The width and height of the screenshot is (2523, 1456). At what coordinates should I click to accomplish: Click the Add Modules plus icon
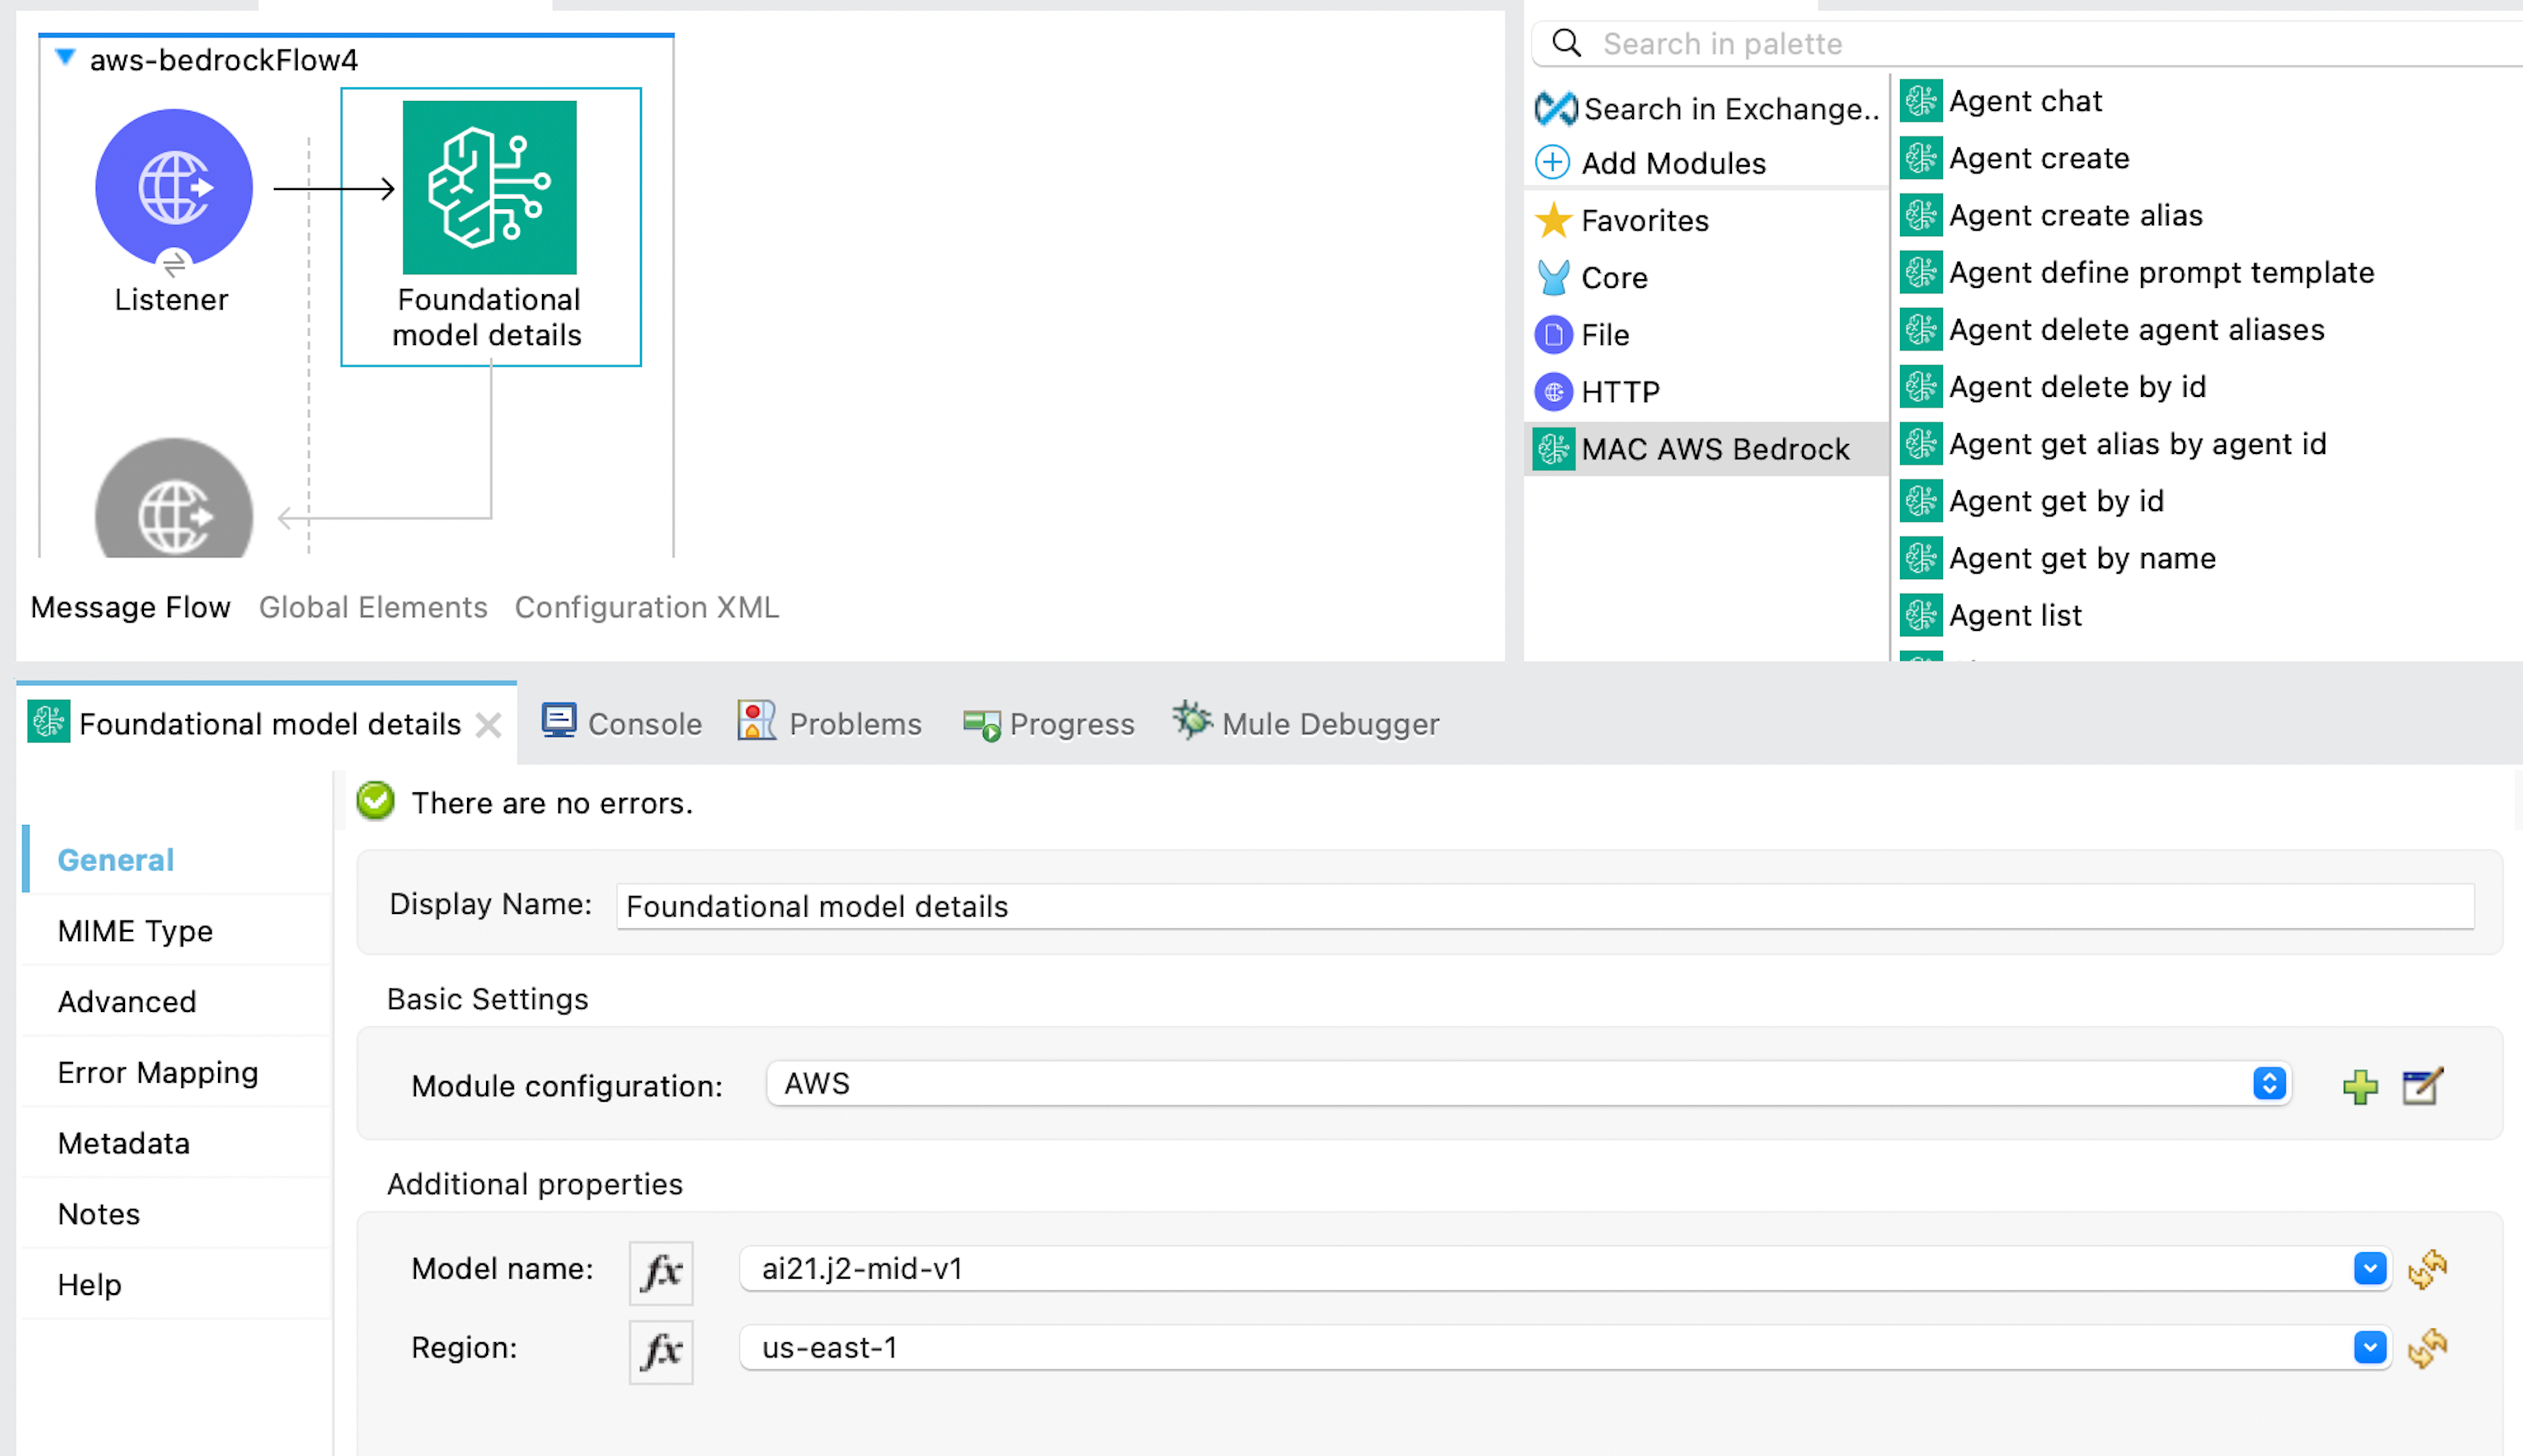coord(1552,162)
